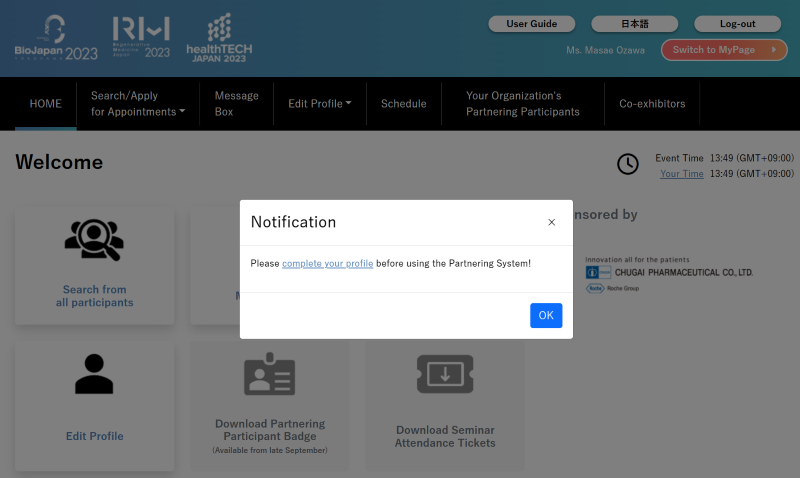Open the User Guide
Image resolution: width=800 pixels, height=478 pixels.
coord(532,23)
